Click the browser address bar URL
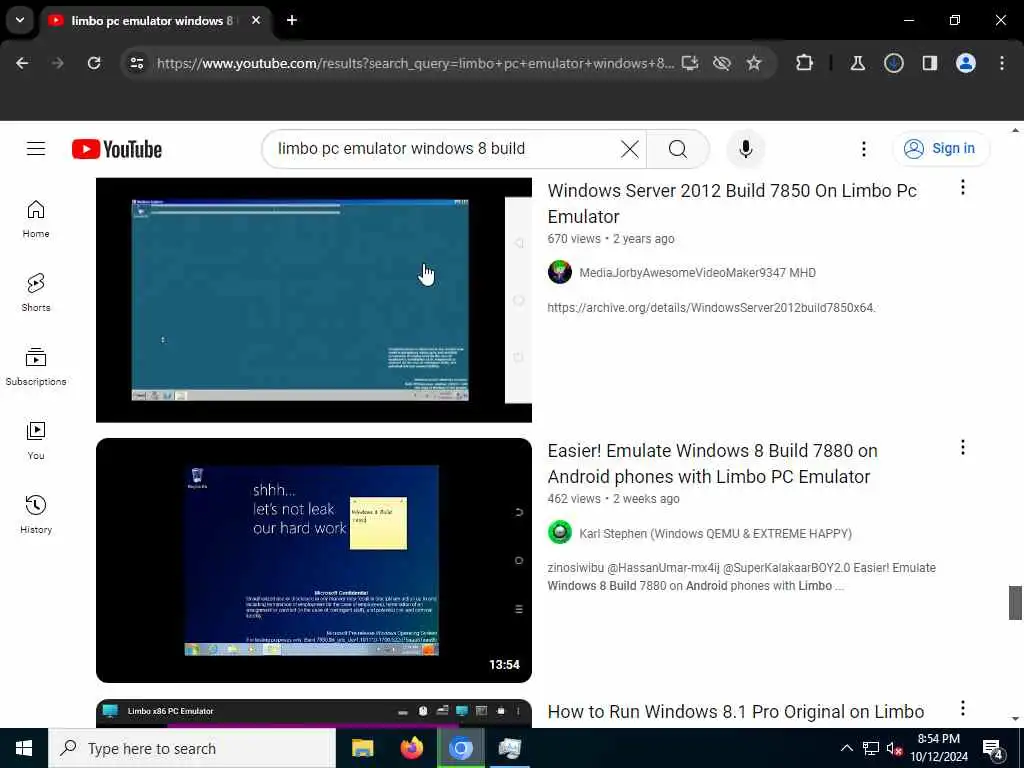 coord(415,63)
